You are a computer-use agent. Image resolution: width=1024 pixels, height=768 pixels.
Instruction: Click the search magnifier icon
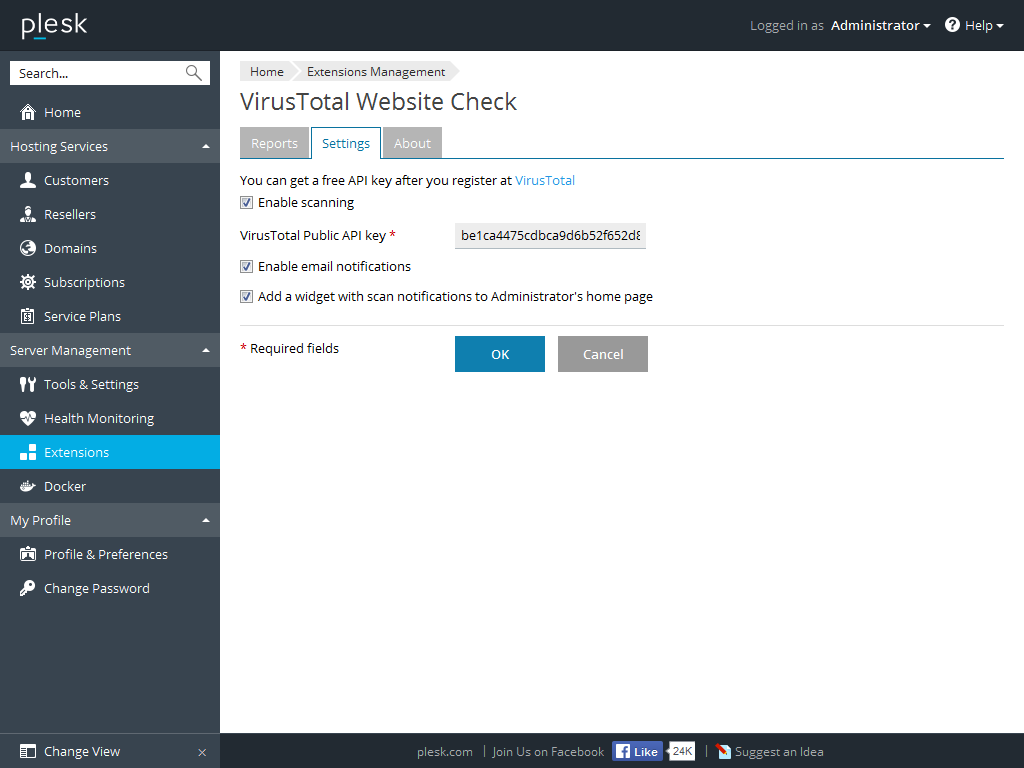coord(193,72)
